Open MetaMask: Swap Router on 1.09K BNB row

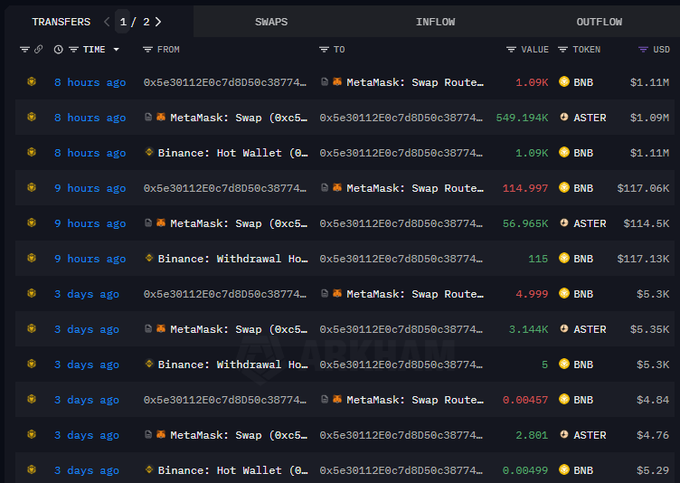coord(415,82)
